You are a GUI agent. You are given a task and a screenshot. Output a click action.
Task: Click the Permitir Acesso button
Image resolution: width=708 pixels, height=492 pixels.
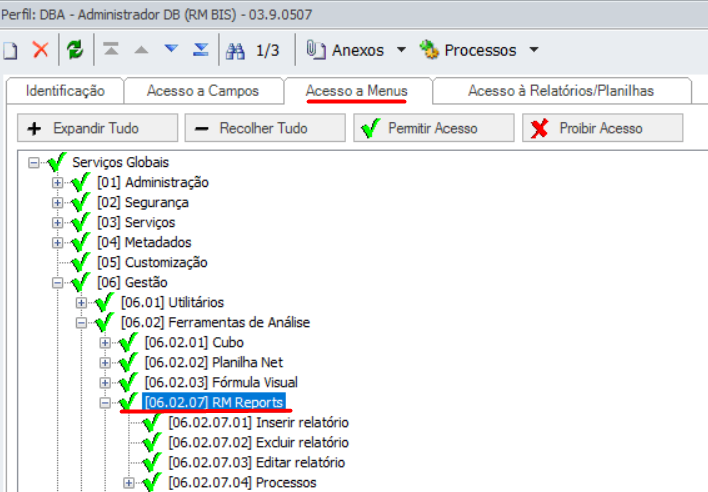(433, 128)
